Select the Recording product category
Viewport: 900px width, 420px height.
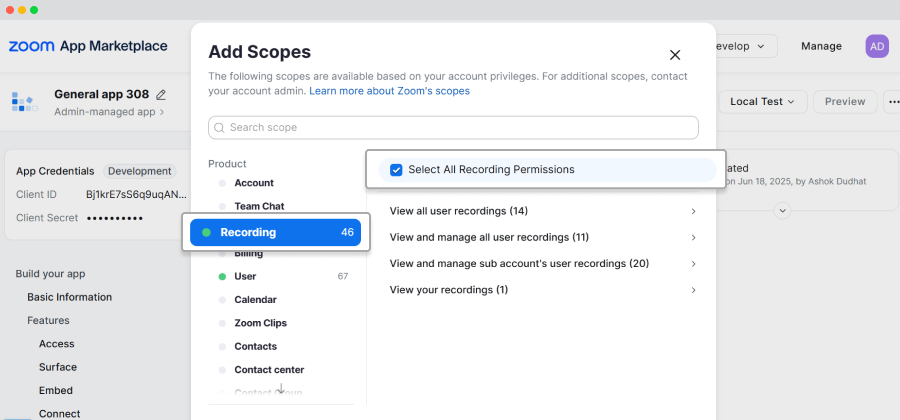(276, 232)
